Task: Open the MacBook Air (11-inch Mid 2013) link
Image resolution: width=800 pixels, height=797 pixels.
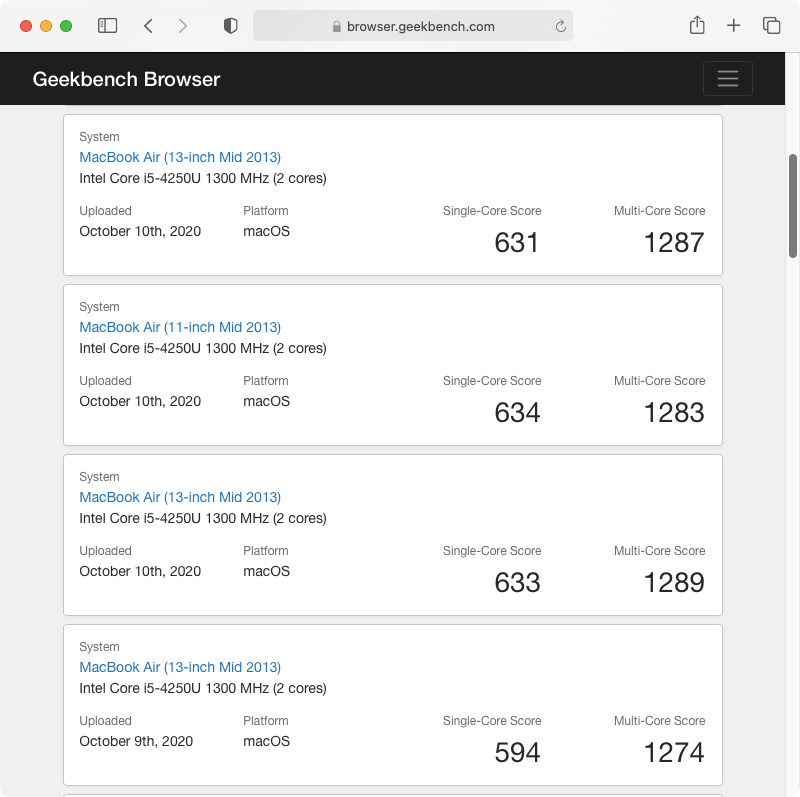Action: tap(180, 327)
